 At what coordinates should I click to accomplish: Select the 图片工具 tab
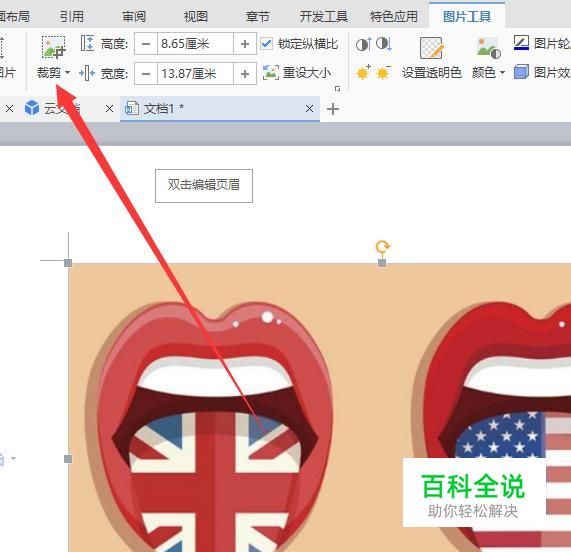[x=467, y=16]
